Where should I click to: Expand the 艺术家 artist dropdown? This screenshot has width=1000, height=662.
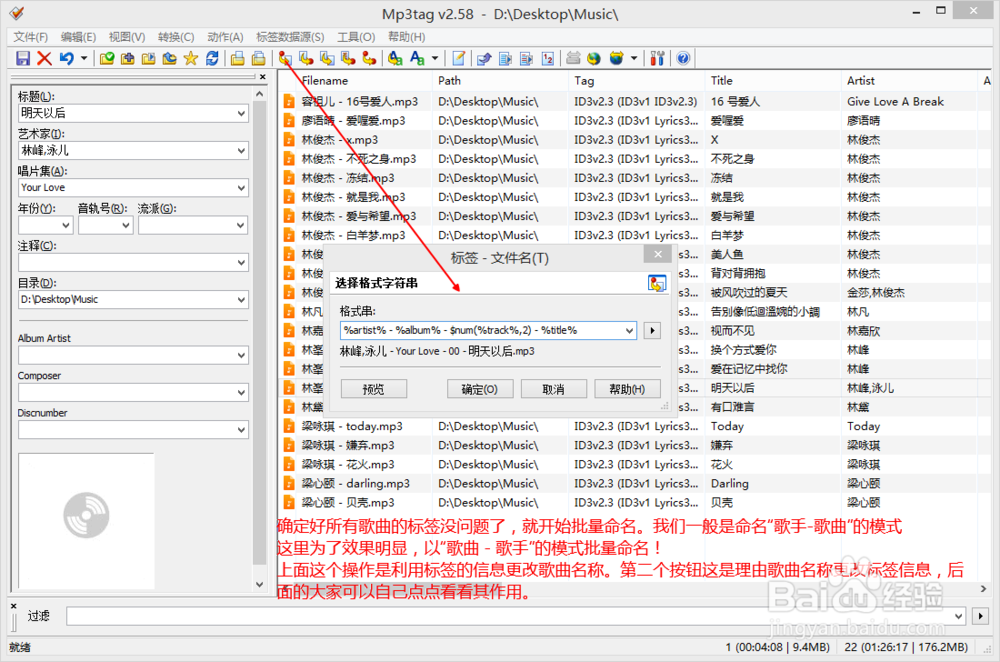pyautogui.click(x=241, y=151)
